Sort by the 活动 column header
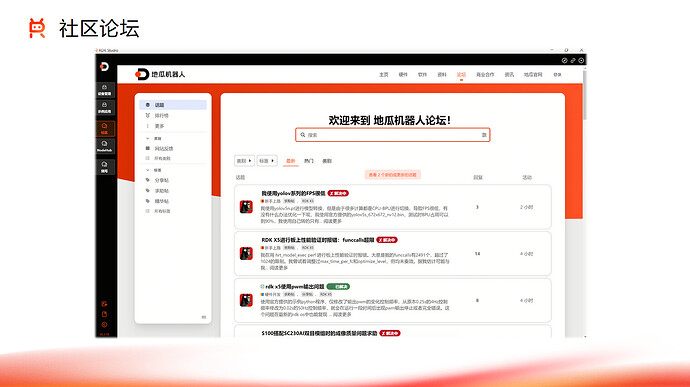This screenshot has width=690, height=387. click(x=527, y=177)
